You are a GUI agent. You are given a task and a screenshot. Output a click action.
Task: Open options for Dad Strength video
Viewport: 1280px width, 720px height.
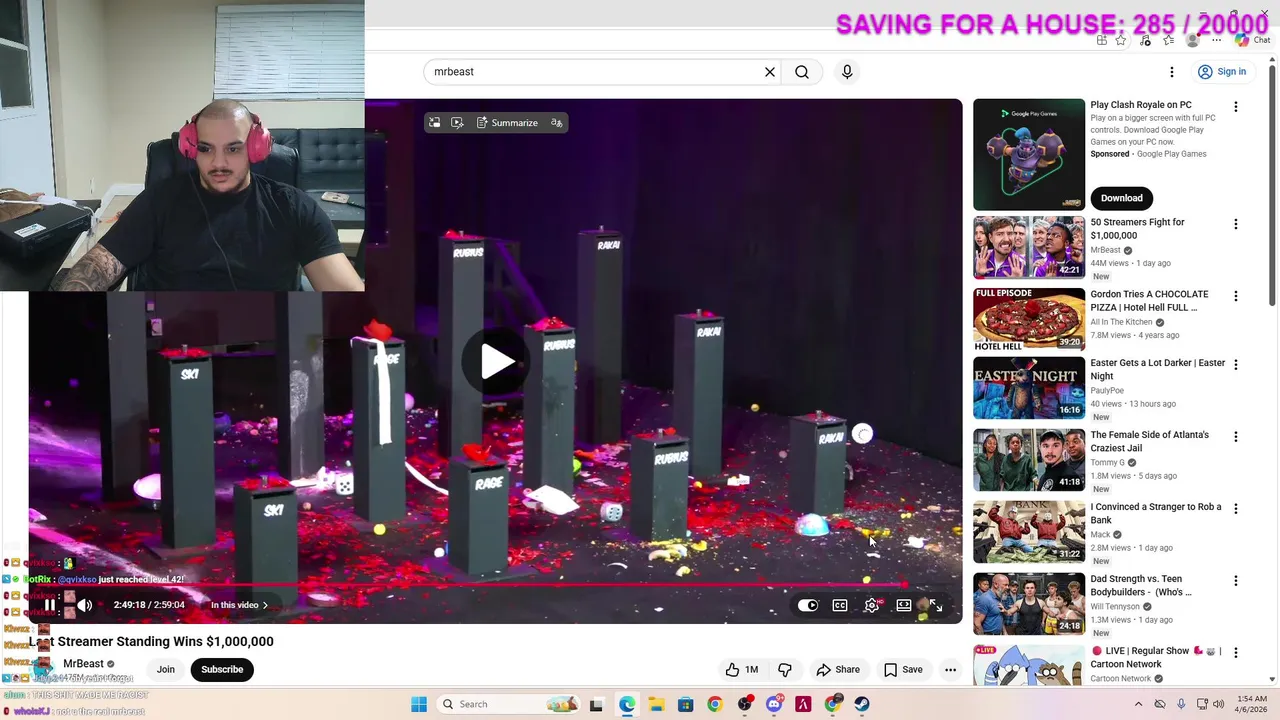click(x=1236, y=581)
